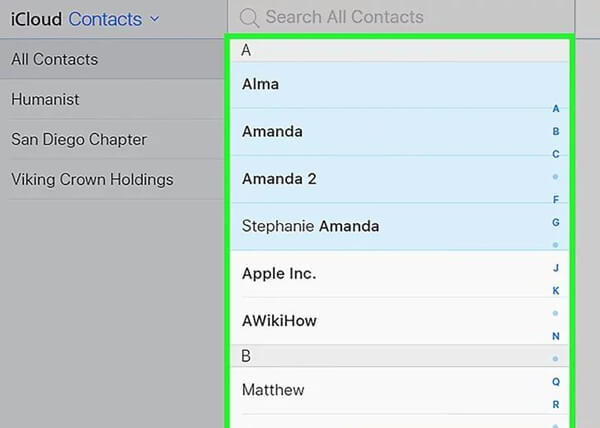Click the magnifying glass search icon

(249, 17)
